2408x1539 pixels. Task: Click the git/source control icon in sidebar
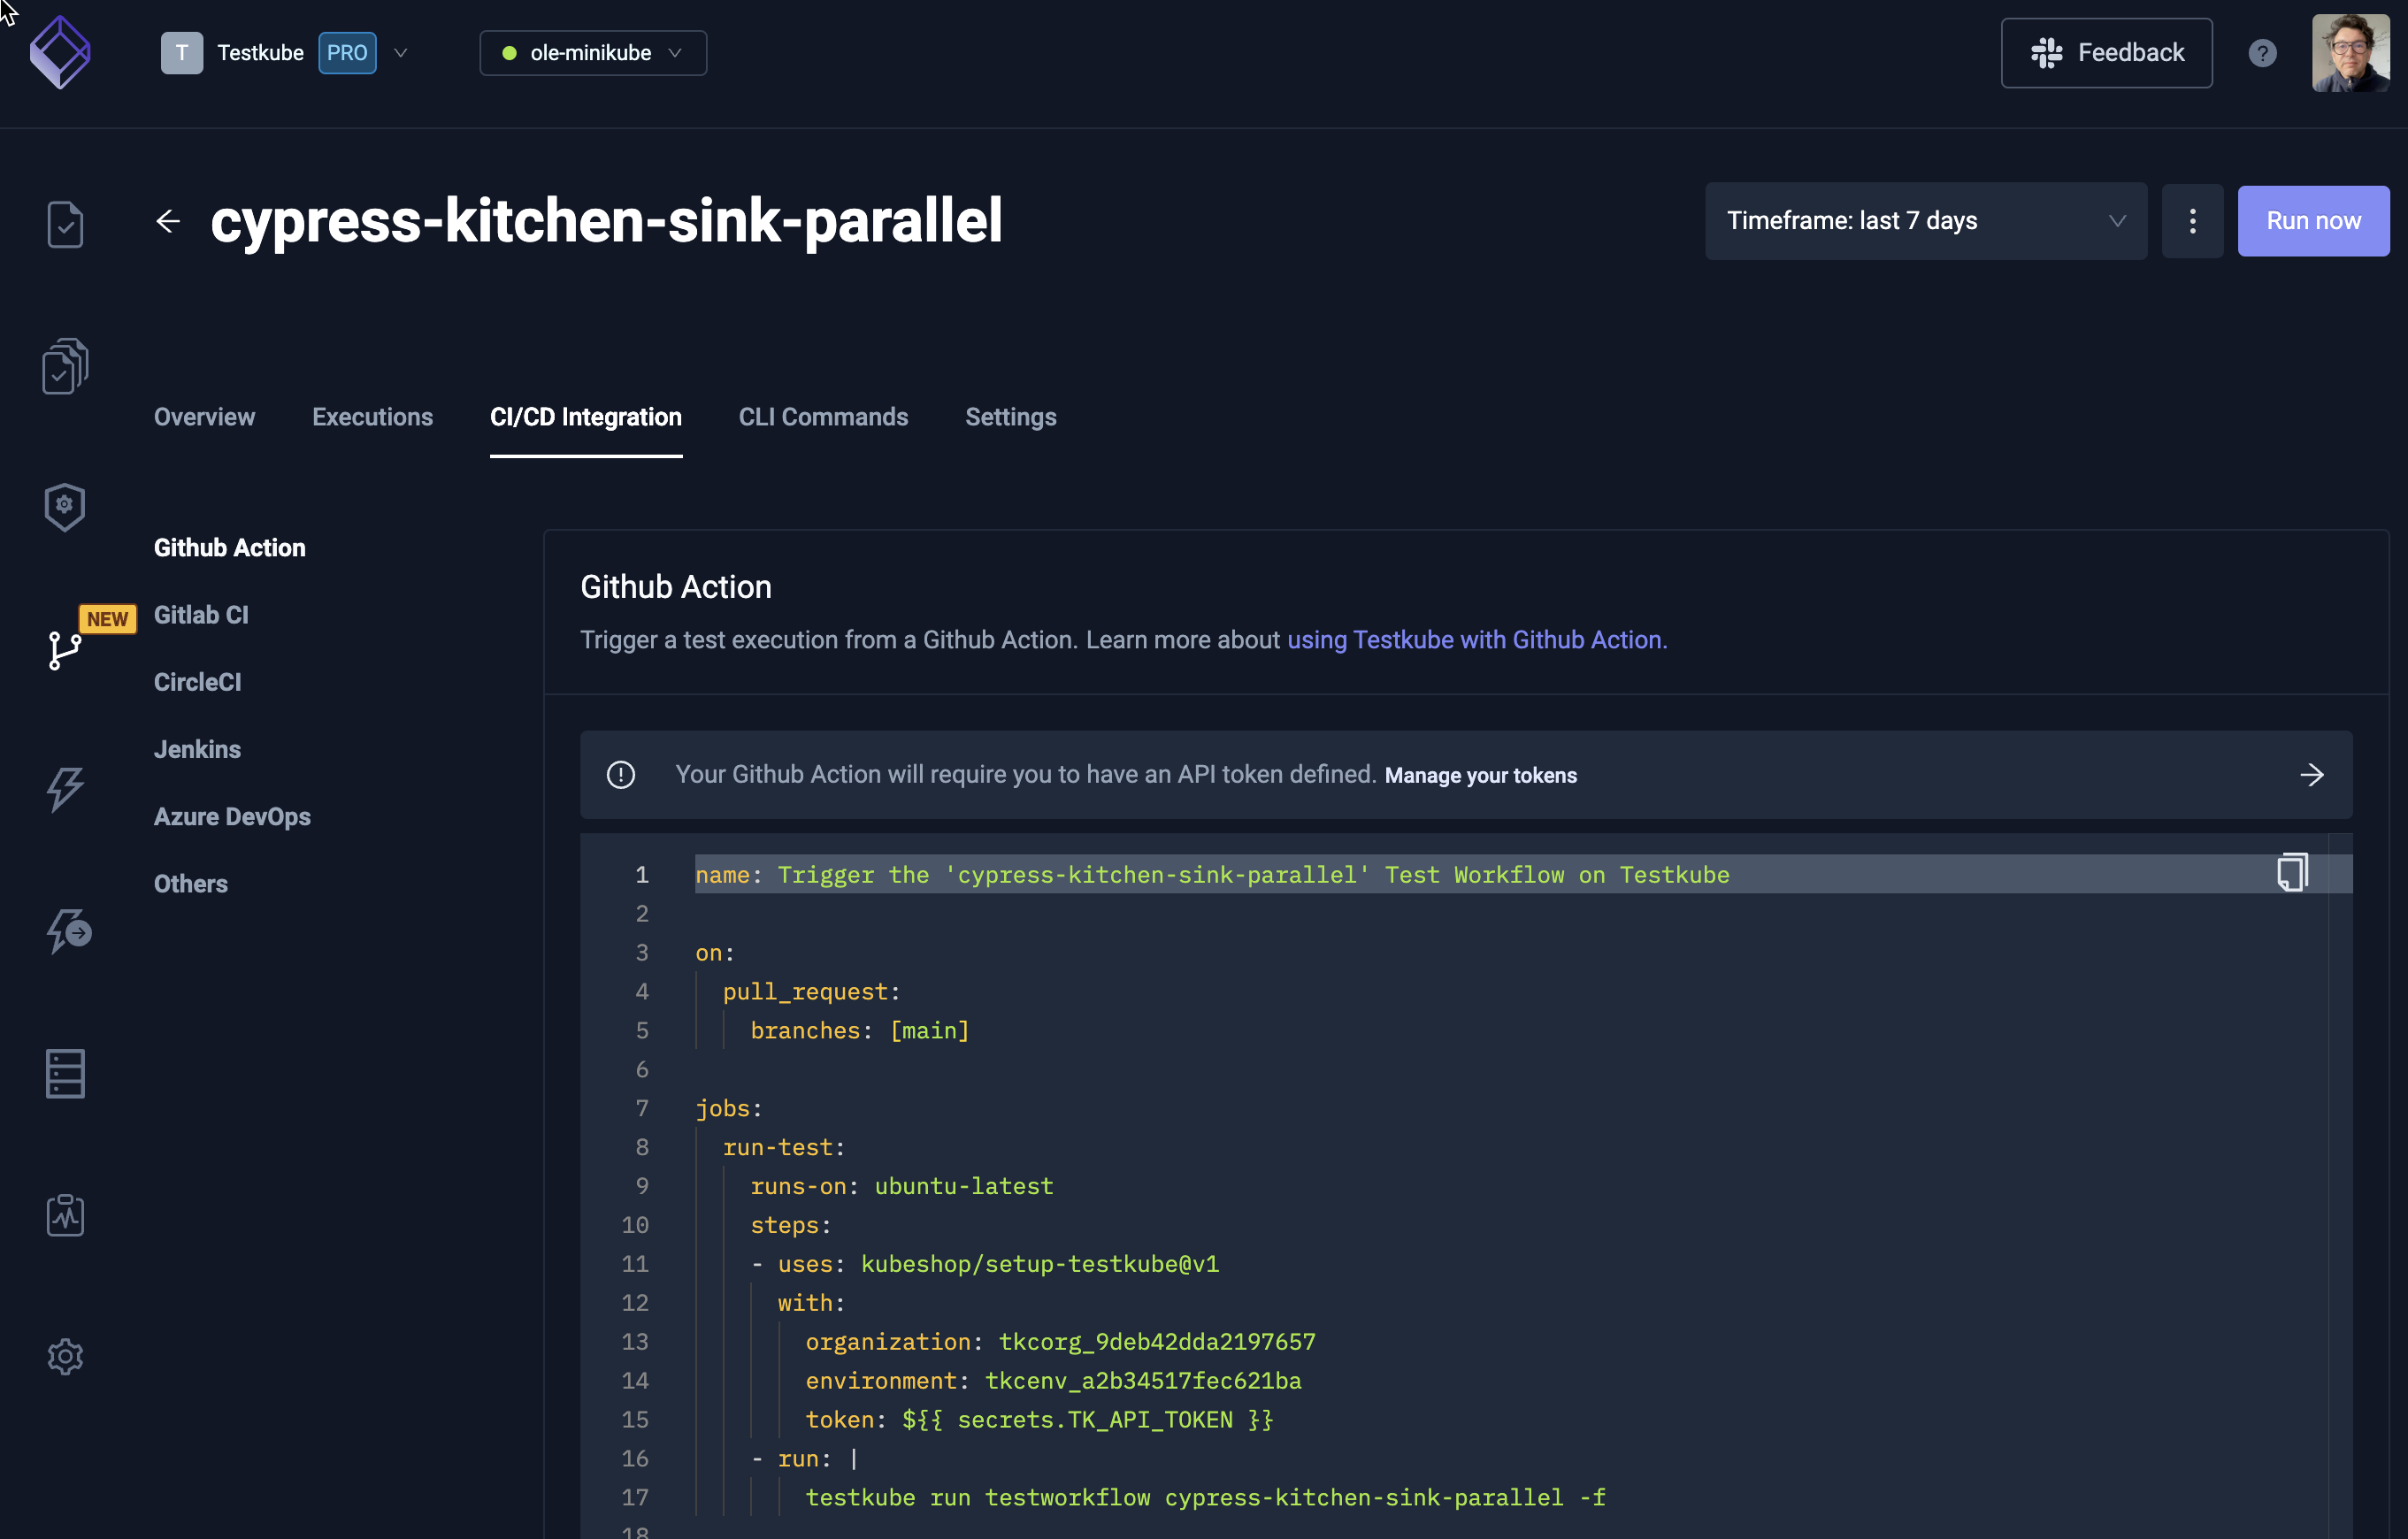coord(63,647)
